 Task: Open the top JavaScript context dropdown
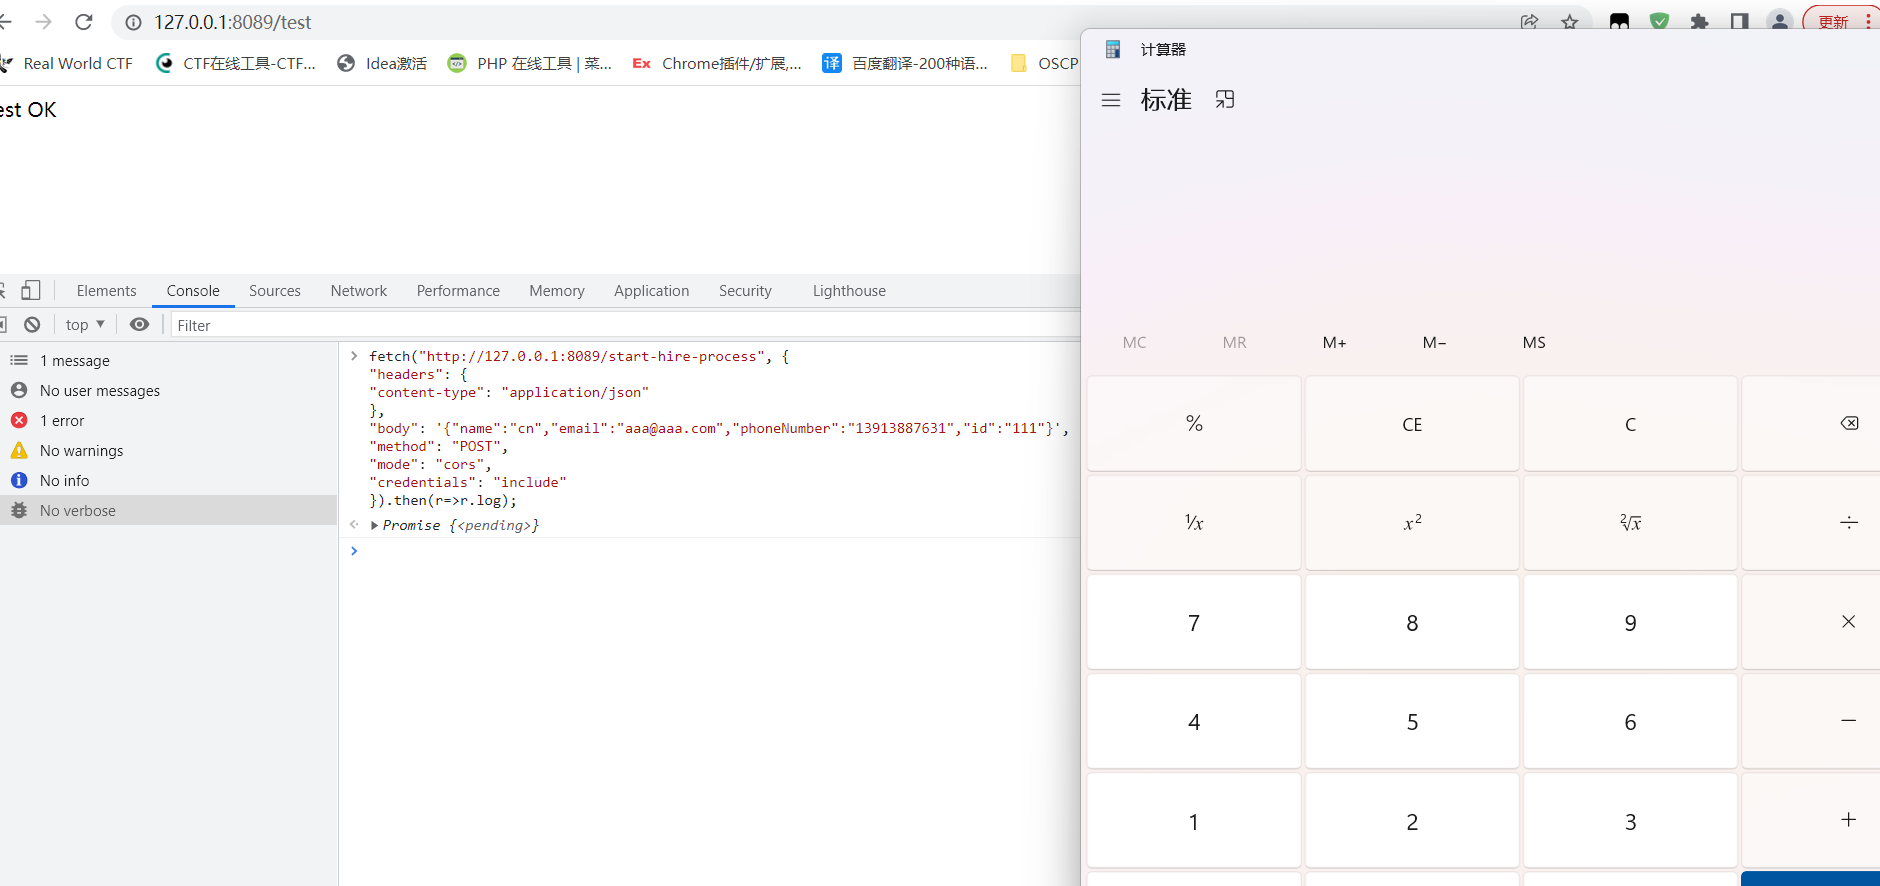pyautogui.click(x=85, y=324)
